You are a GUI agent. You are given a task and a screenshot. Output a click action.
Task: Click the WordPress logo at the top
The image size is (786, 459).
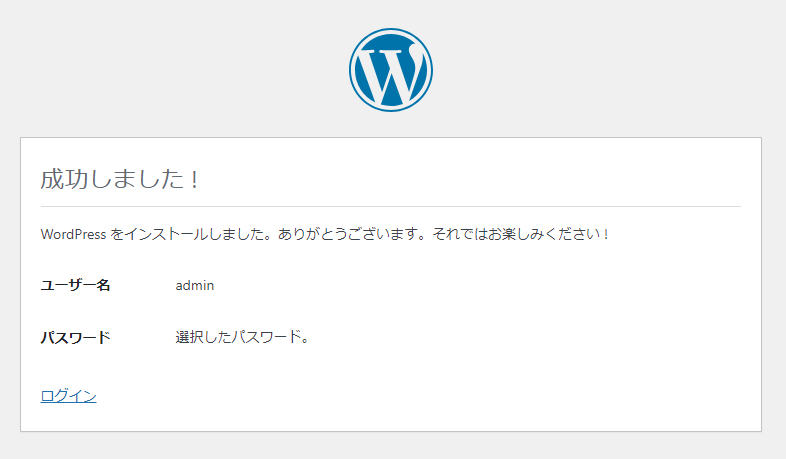tap(391, 69)
